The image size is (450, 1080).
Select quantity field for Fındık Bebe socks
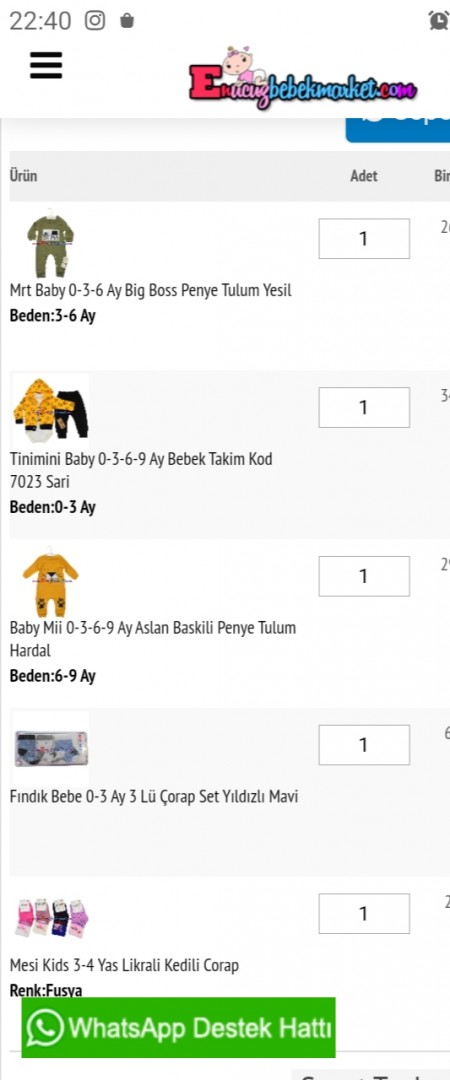(364, 745)
